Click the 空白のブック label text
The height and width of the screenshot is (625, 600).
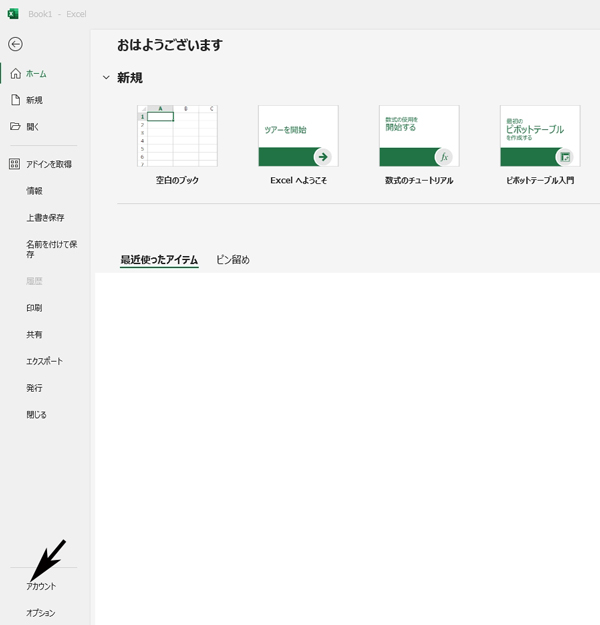point(177,180)
